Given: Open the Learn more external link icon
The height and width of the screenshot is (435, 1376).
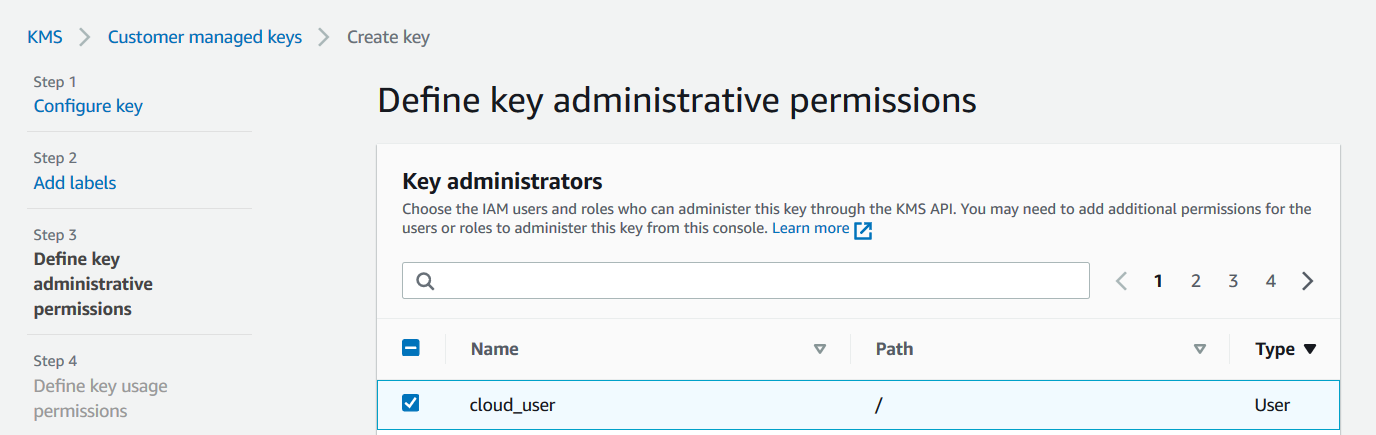Looking at the screenshot, I should [x=864, y=229].
